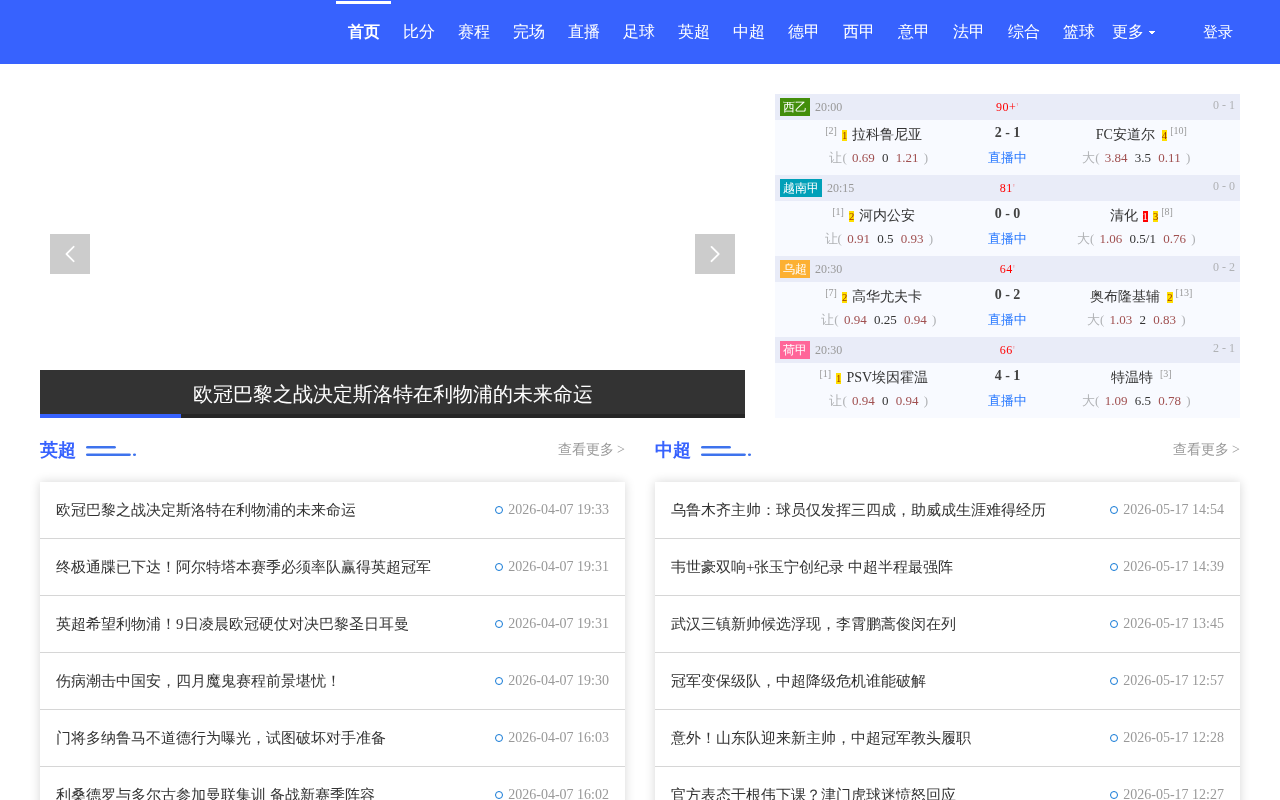The height and width of the screenshot is (800, 1280).
Task: Open 直播中 link for 河内公安 match
Action: point(1007,239)
